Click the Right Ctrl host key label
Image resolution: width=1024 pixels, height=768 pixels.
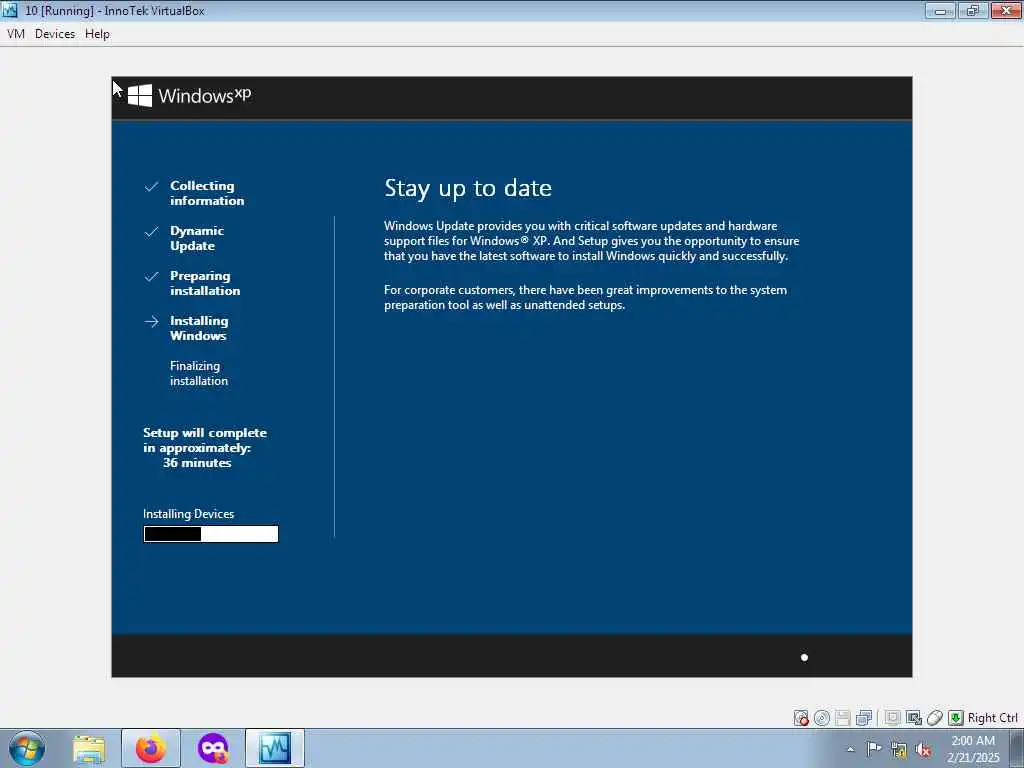993,718
